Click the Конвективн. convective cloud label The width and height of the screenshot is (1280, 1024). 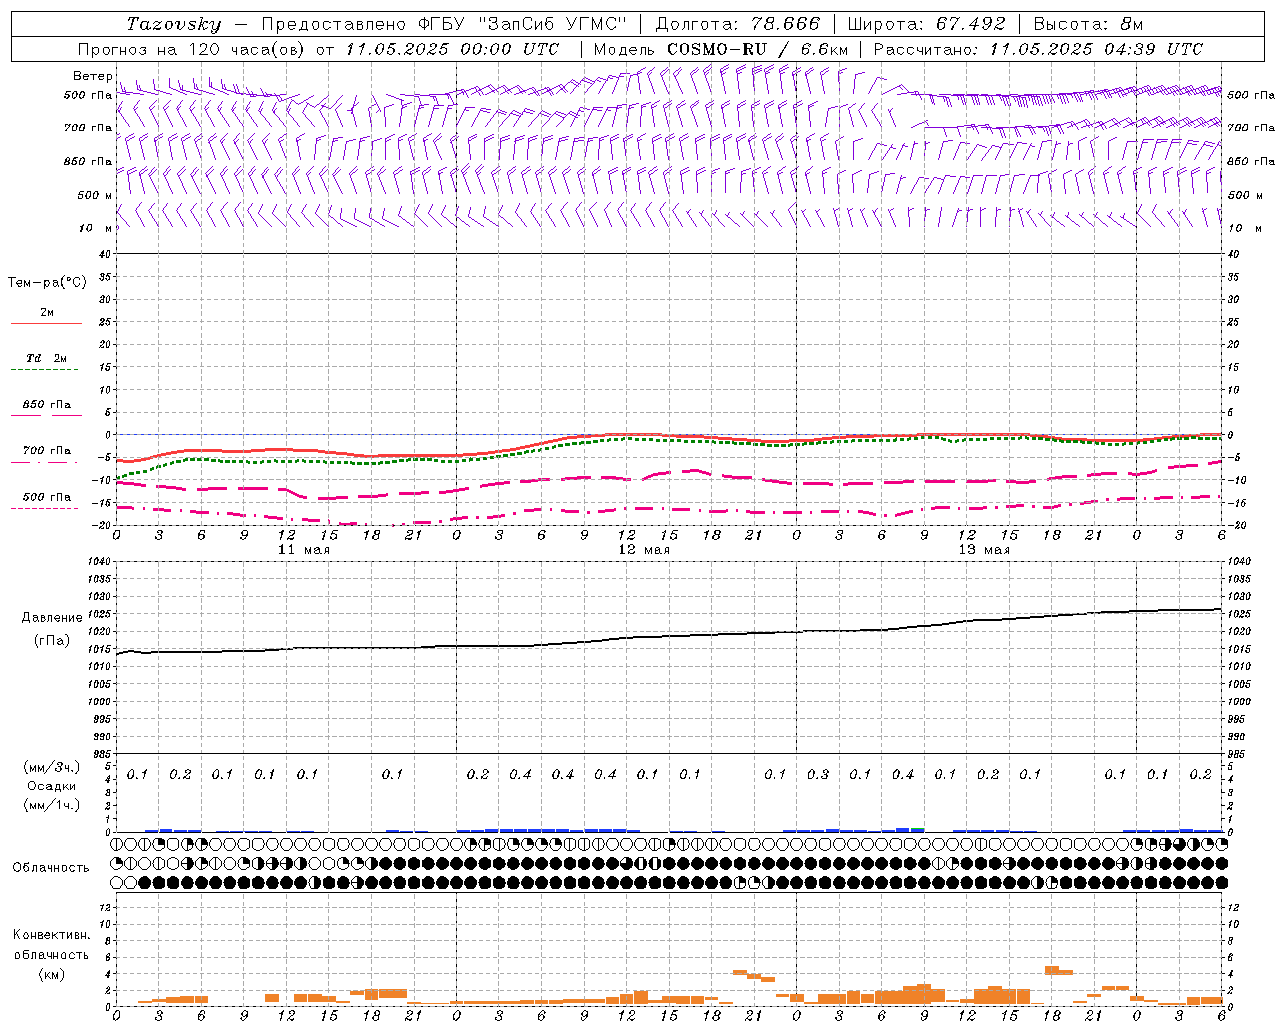tap(51, 935)
